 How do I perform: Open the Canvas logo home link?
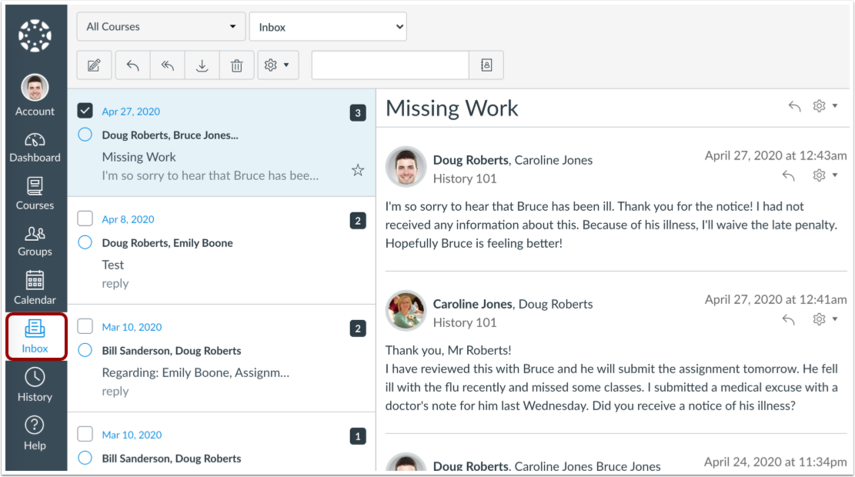[x=35, y=36]
